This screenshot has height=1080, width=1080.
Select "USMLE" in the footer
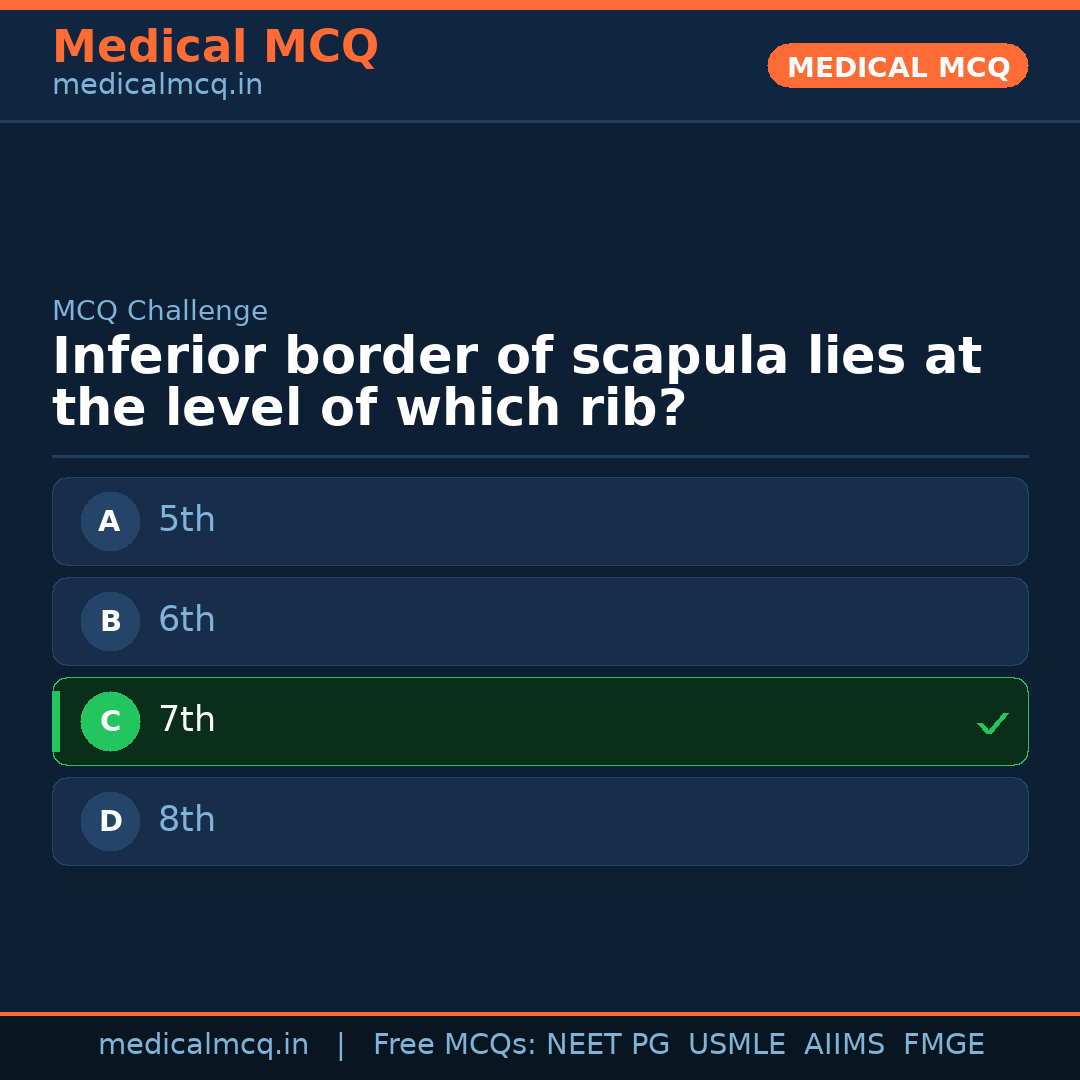coord(736,1045)
